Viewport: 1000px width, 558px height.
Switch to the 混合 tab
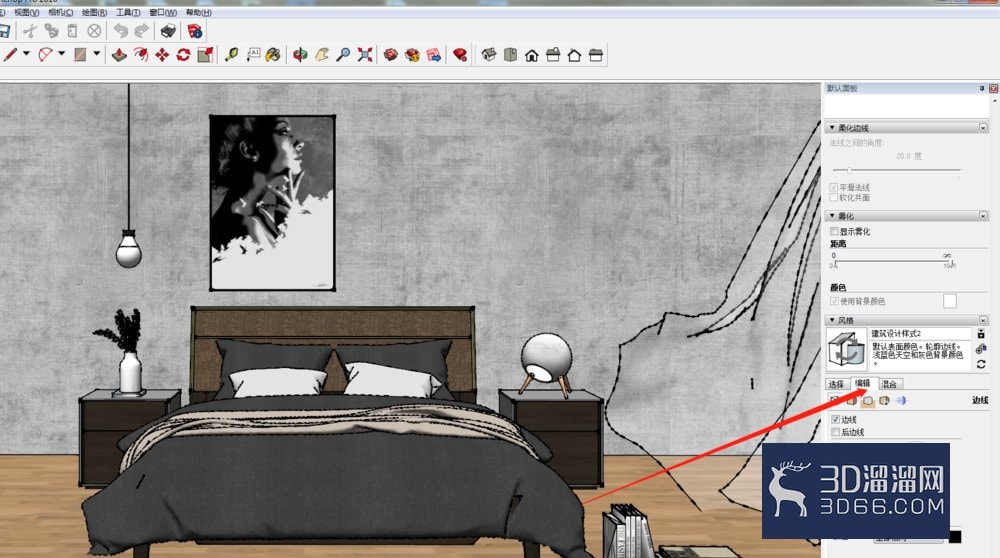point(889,384)
